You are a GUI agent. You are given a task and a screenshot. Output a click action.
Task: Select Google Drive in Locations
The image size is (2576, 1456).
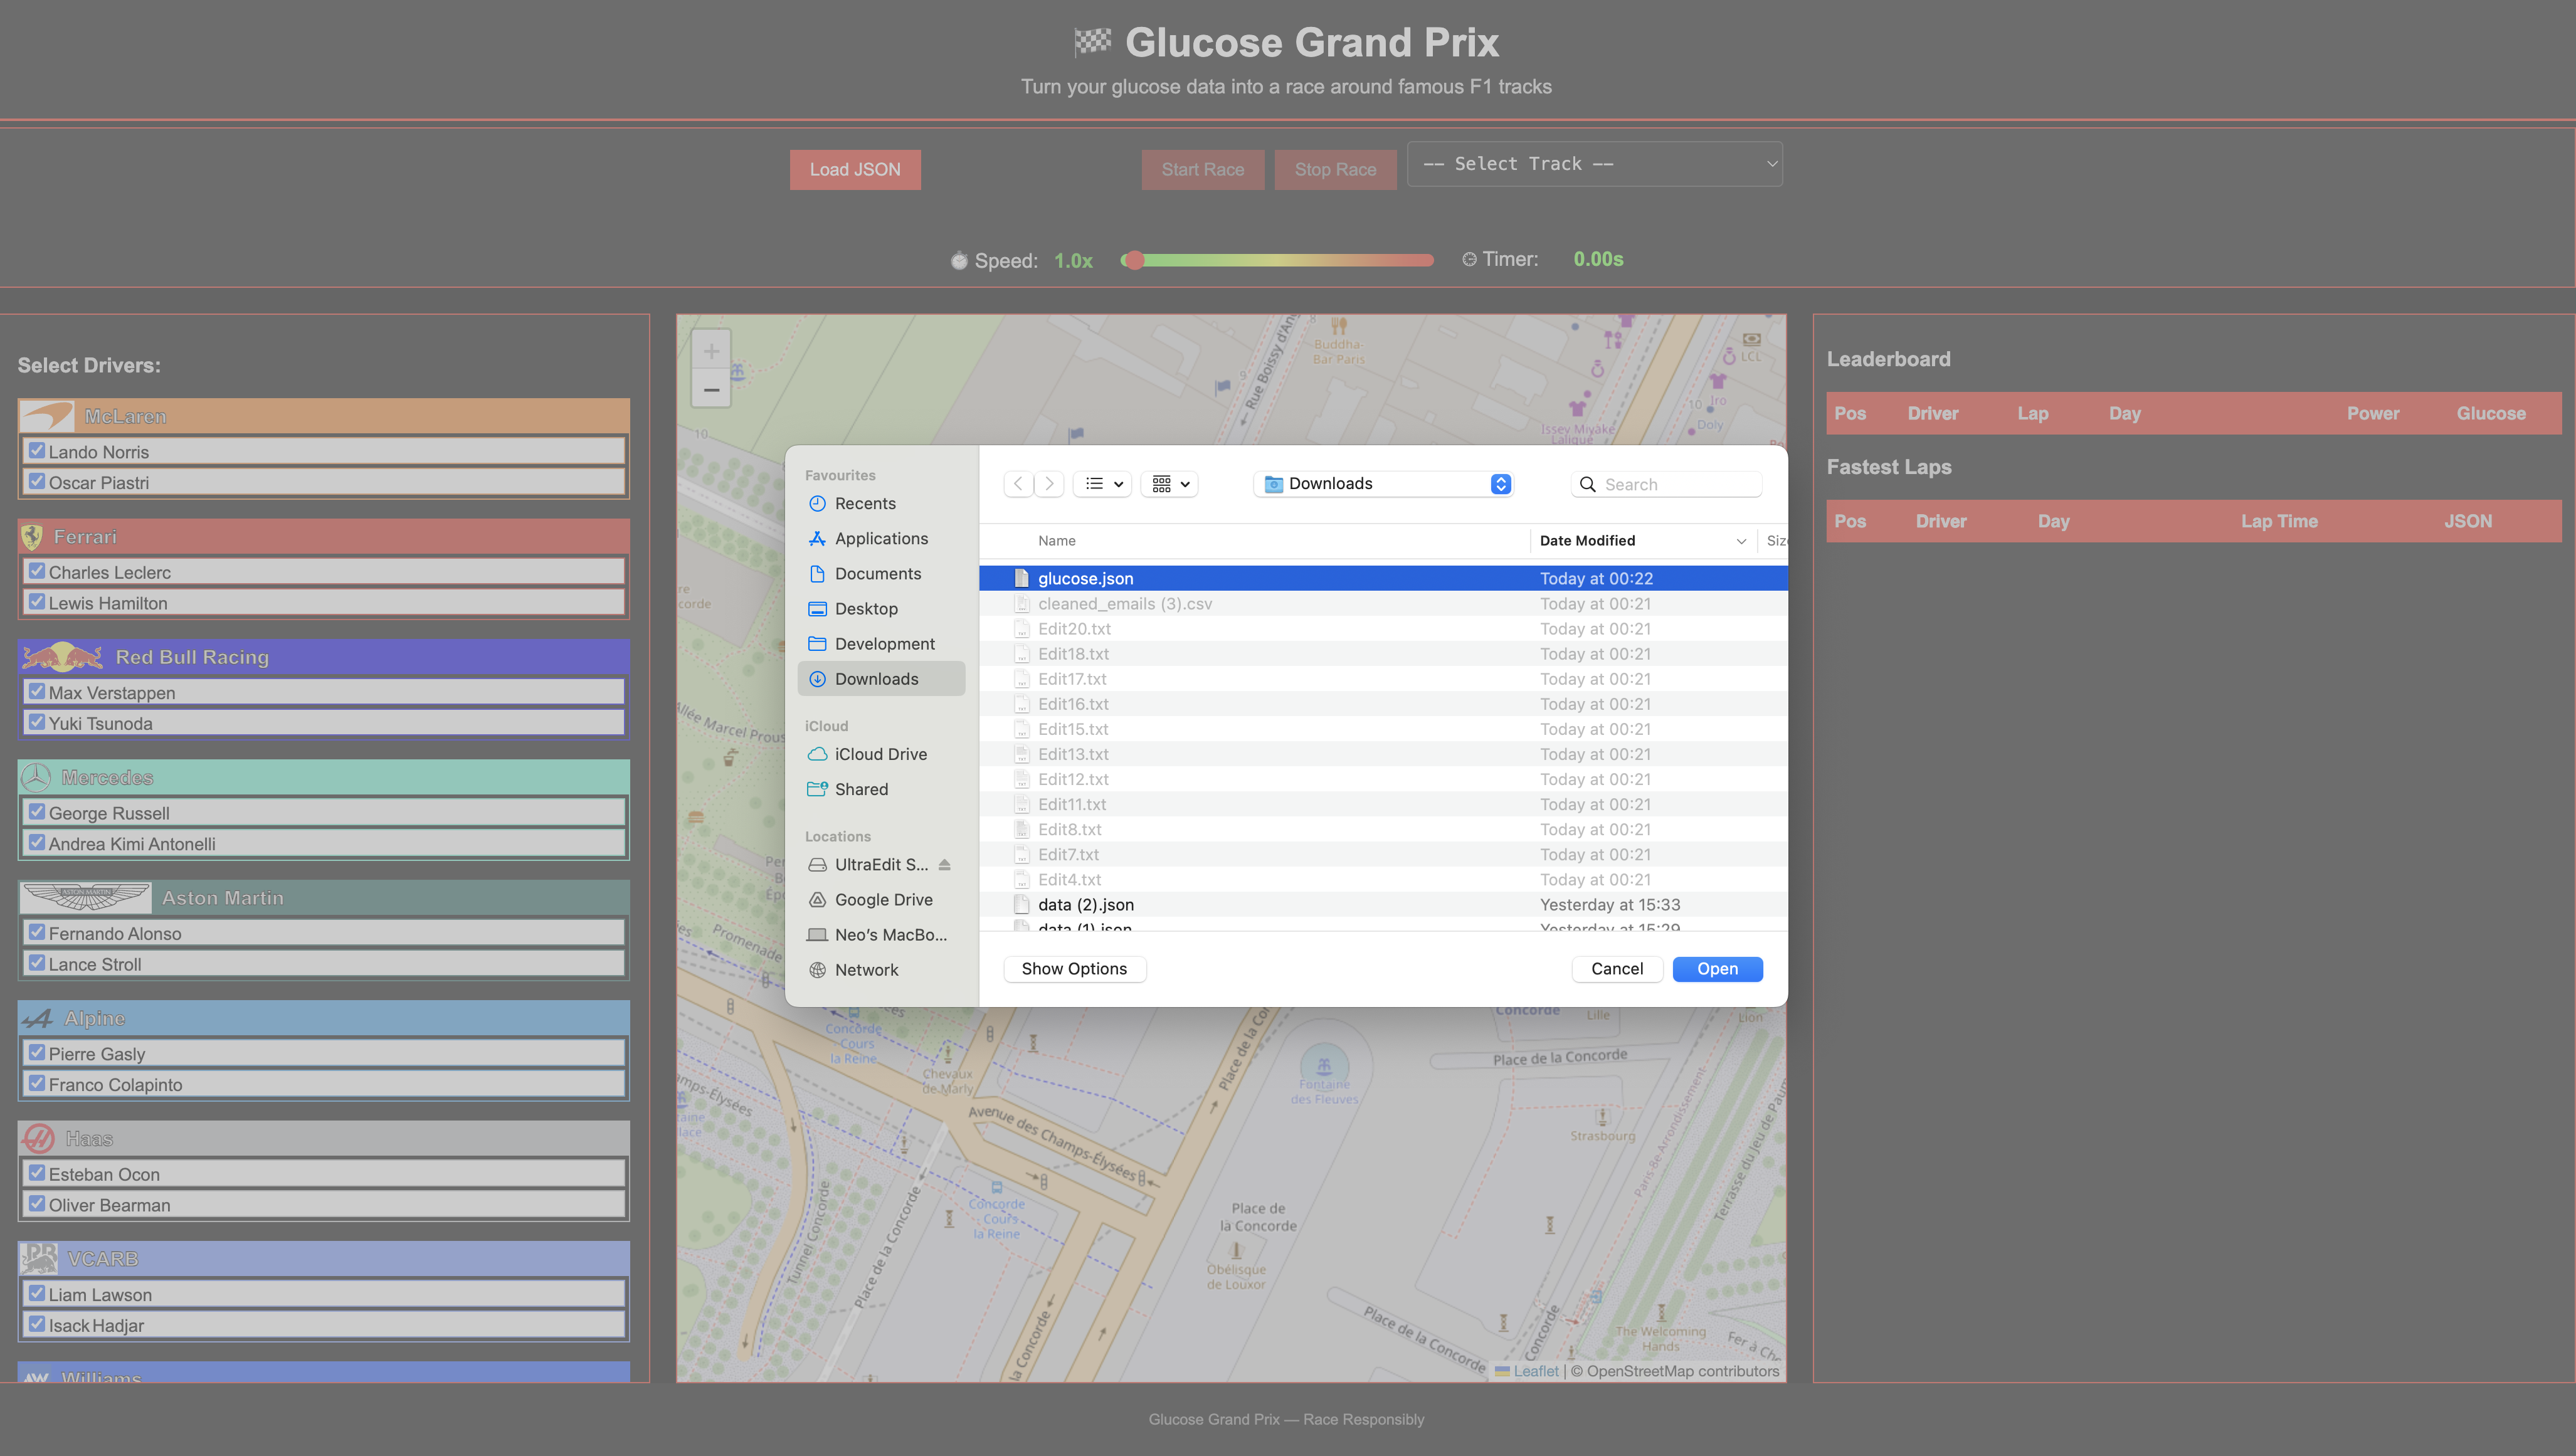click(883, 900)
